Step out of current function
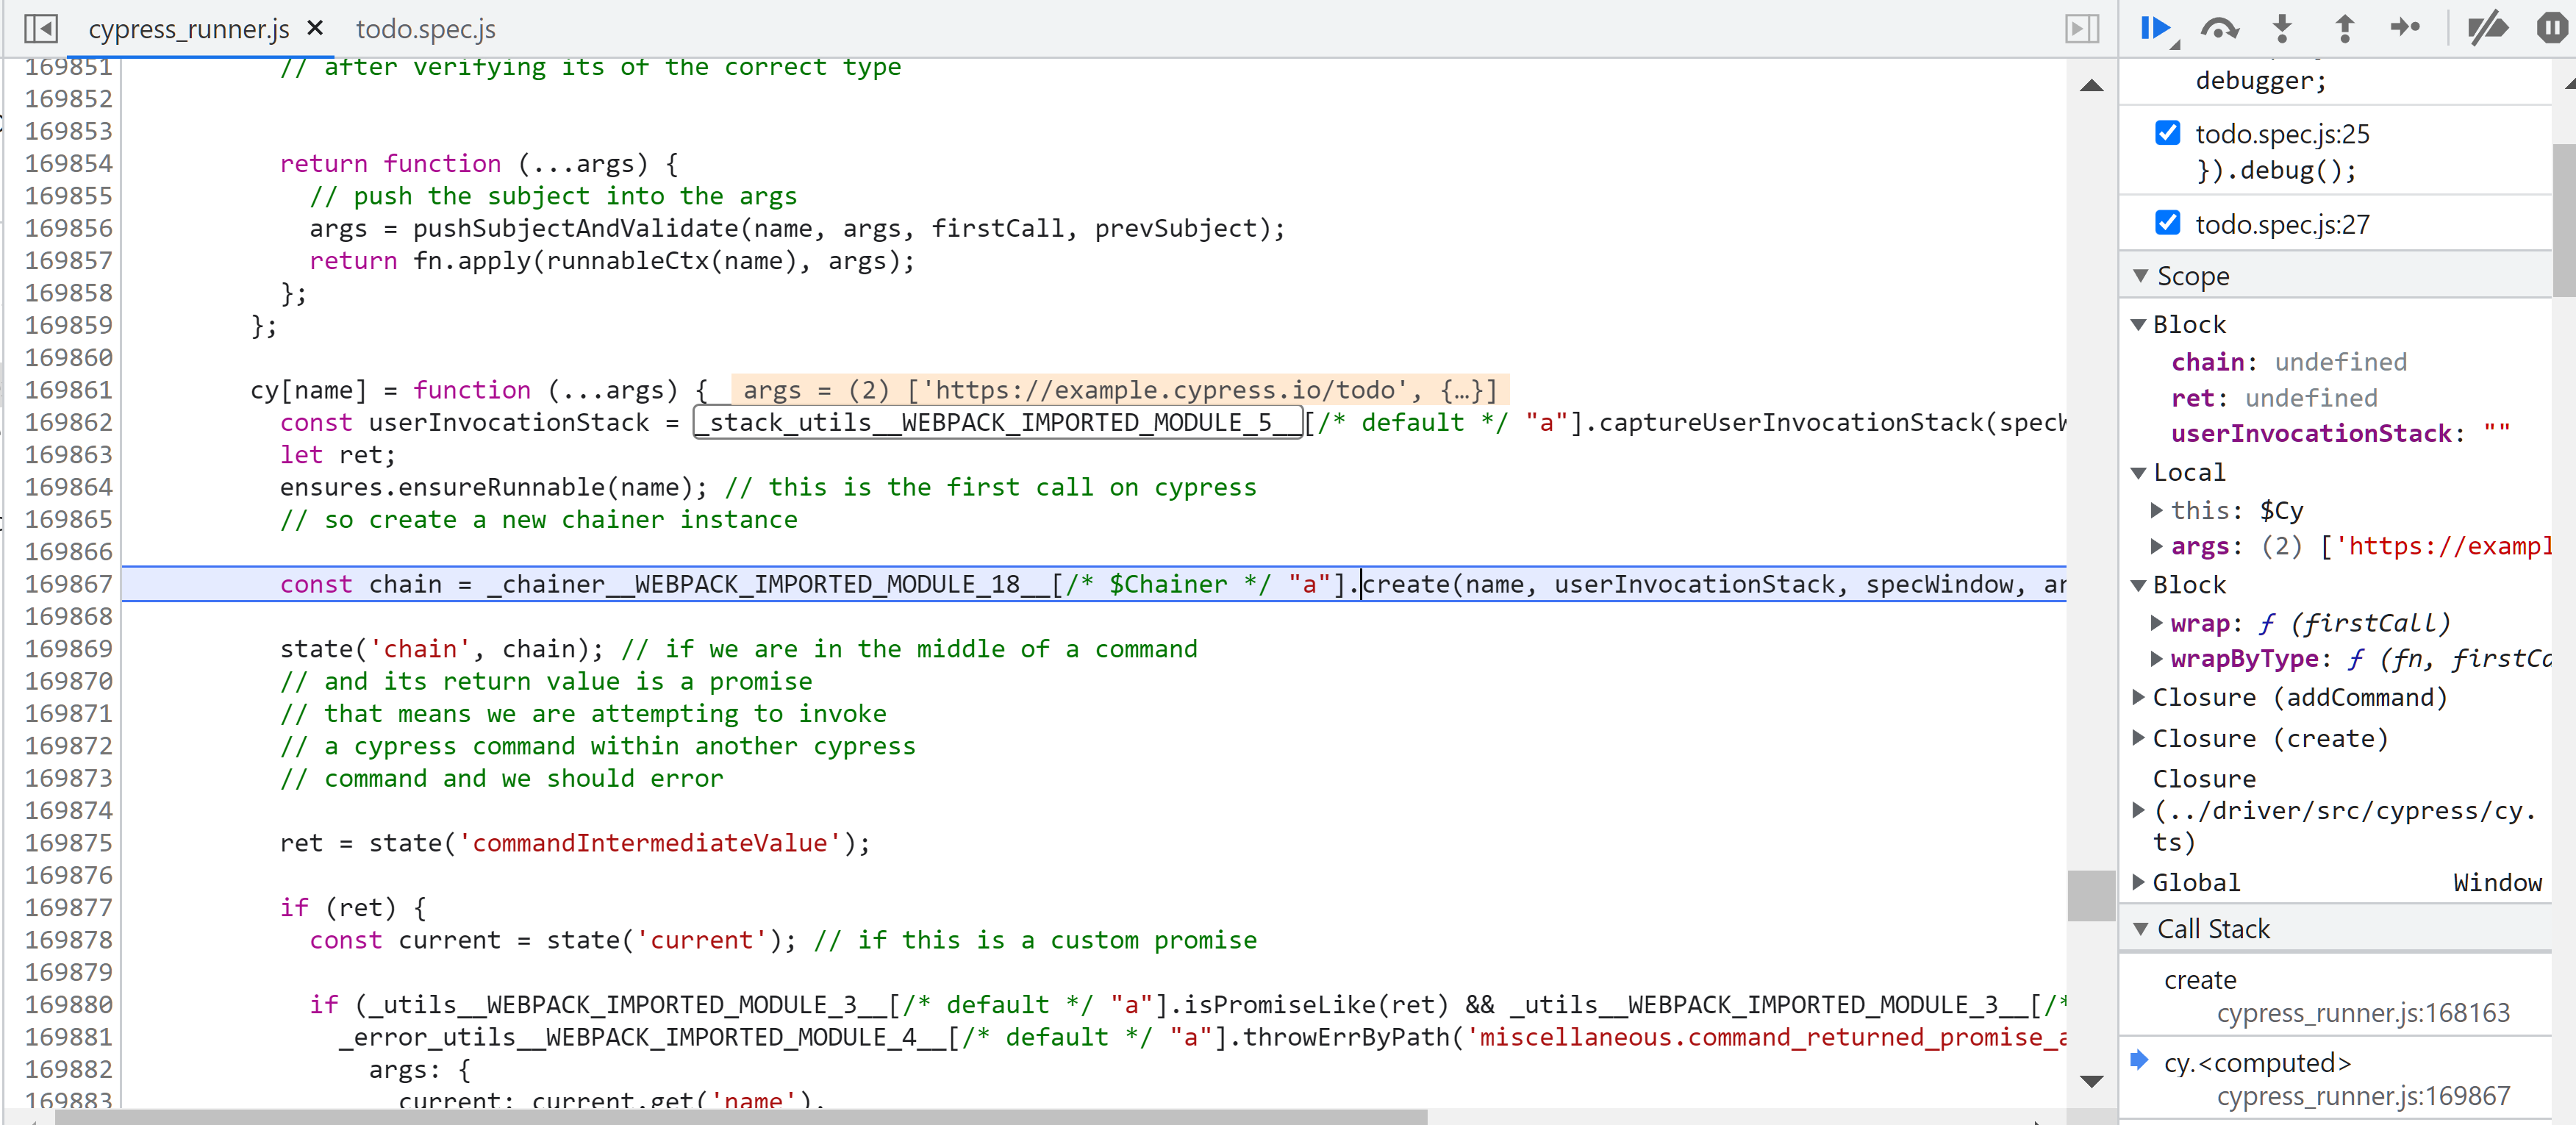The height and width of the screenshot is (1125, 2576). [x=2344, y=28]
